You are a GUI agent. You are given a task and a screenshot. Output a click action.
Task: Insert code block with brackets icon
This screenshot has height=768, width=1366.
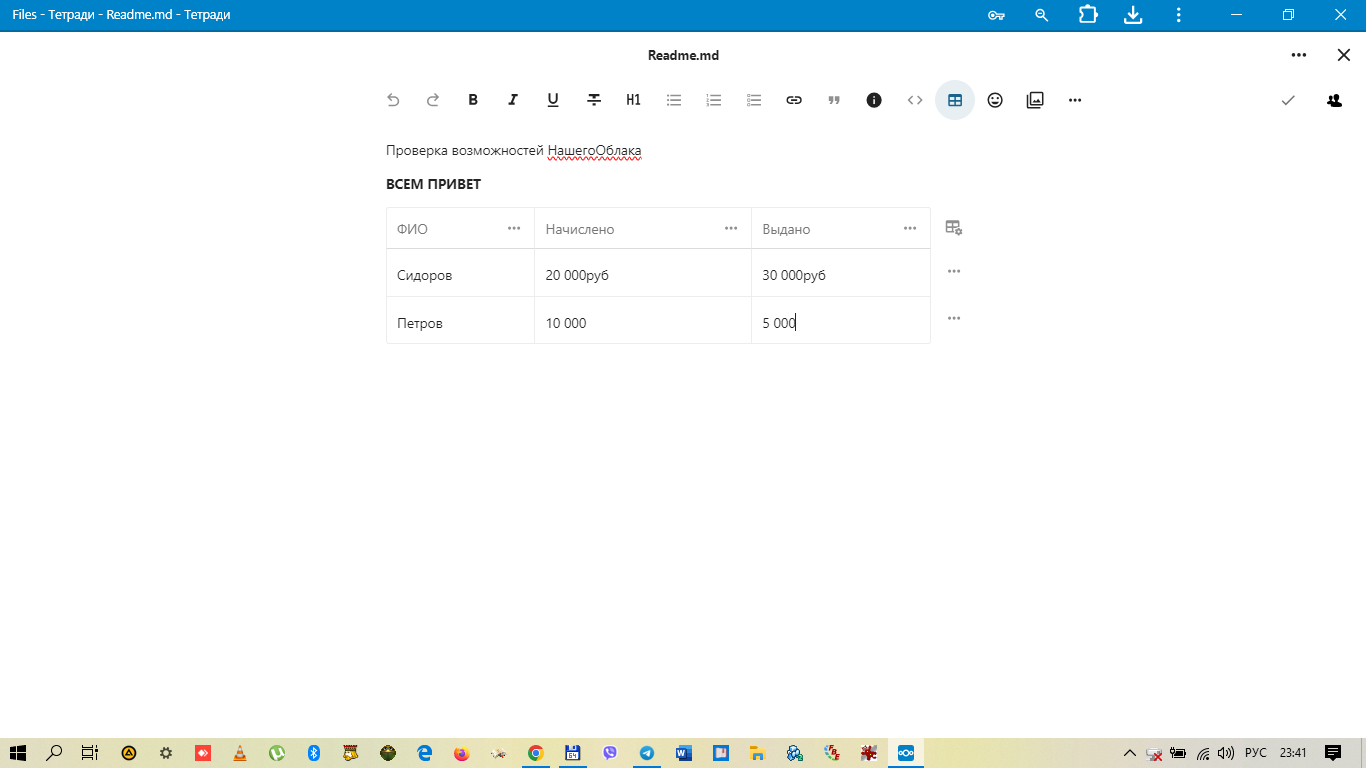915,100
